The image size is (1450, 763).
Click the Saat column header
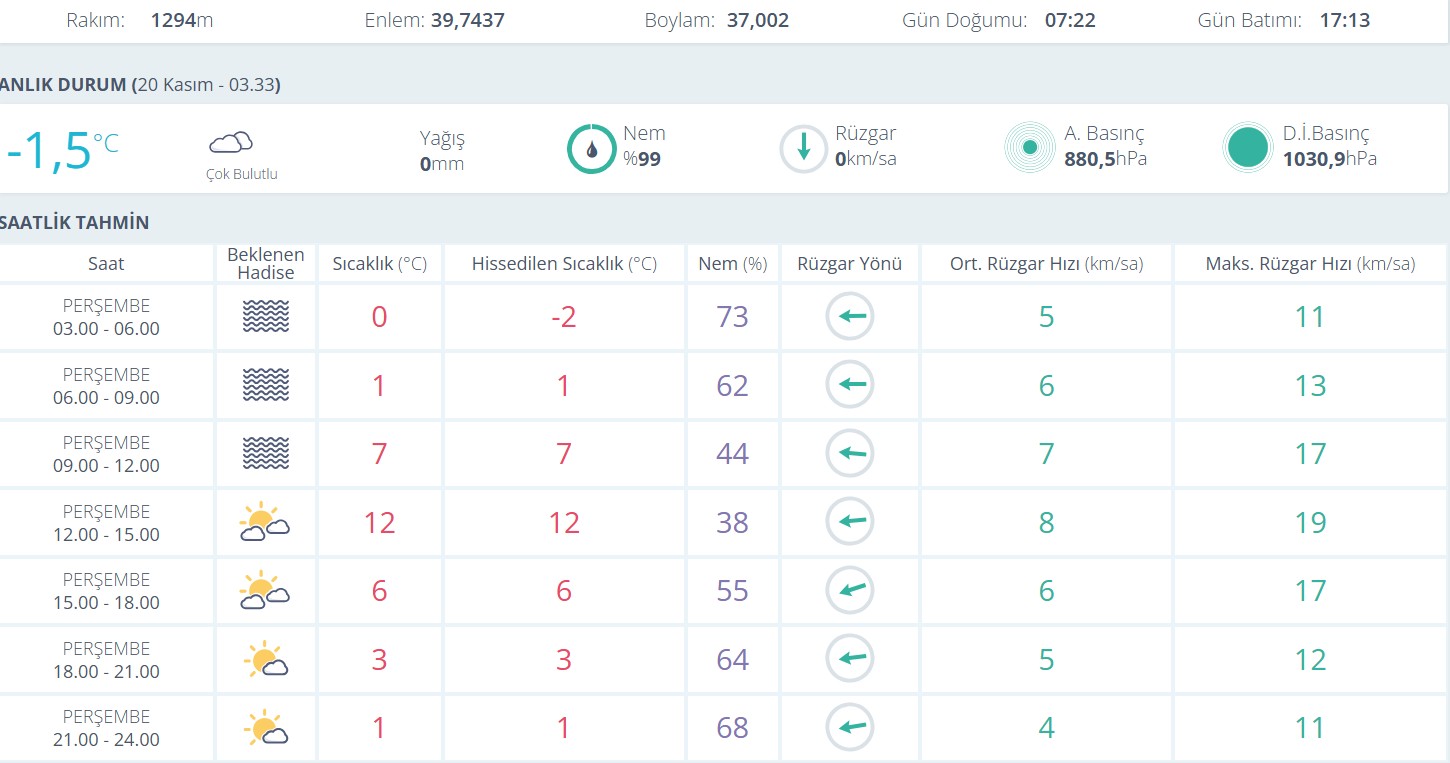coord(106,264)
